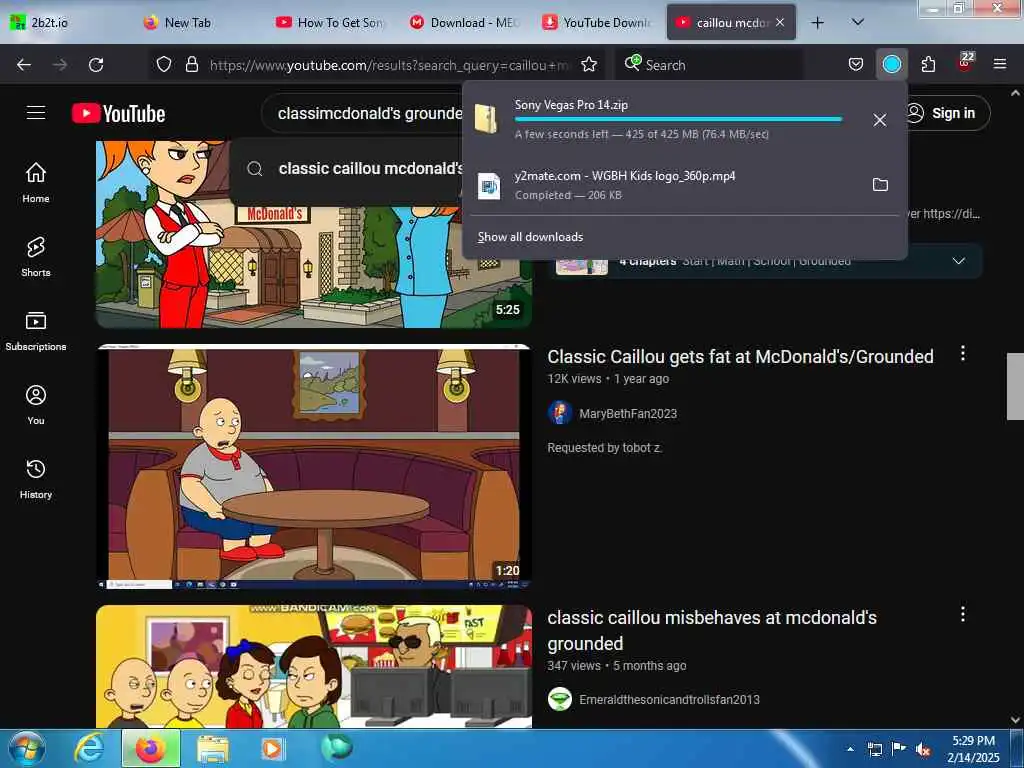Open YouTube guide hamburger menu
Image resolution: width=1024 pixels, height=768 pixels.
[x=36, y=113]
